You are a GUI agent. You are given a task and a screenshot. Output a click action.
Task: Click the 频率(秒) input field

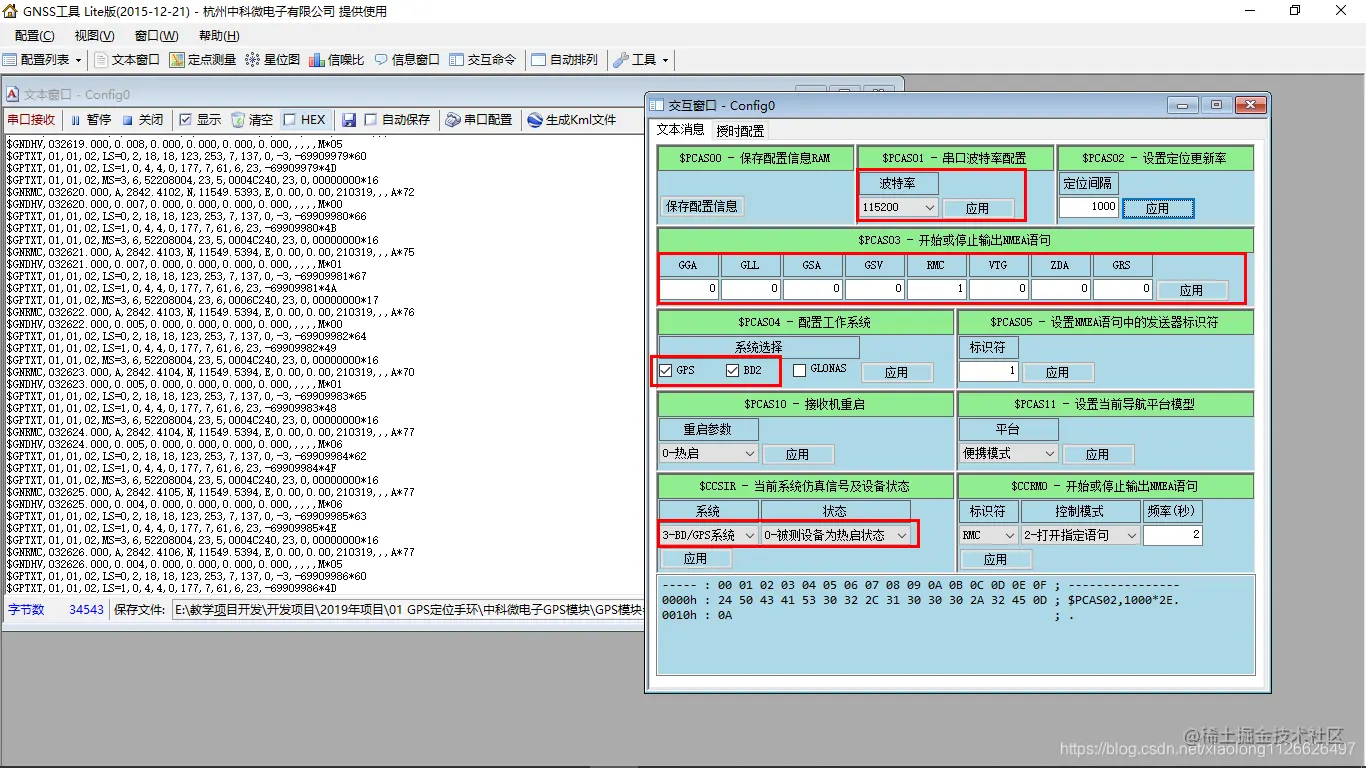[1172, 535]
